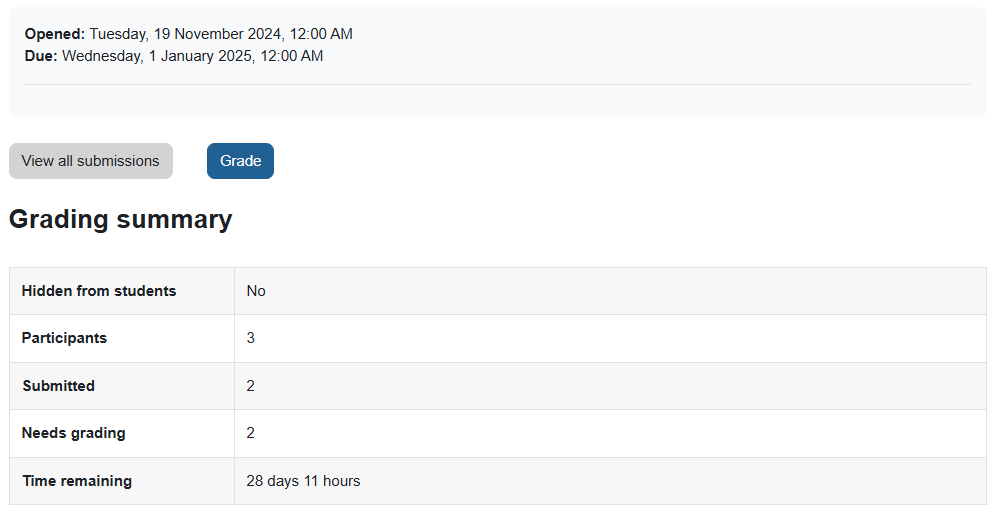The image size is (999, 519).
Task: Click the Hidden from students row label
Action: click(x=99, y=291)
